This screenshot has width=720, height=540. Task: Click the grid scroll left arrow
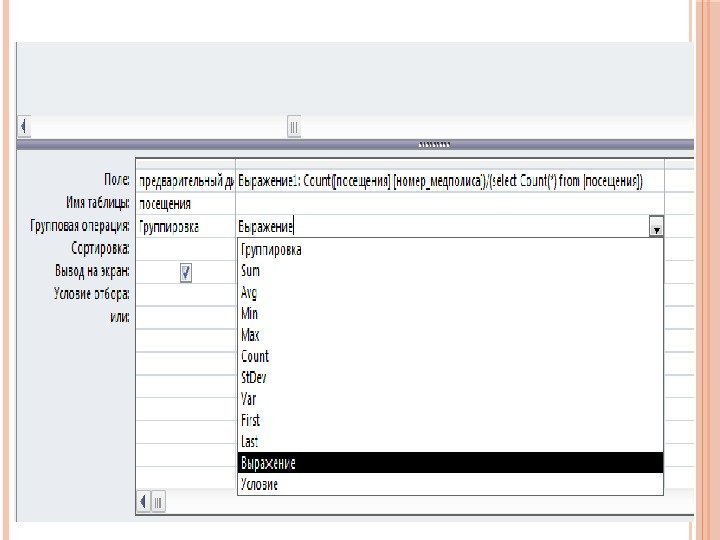[143, 501]
